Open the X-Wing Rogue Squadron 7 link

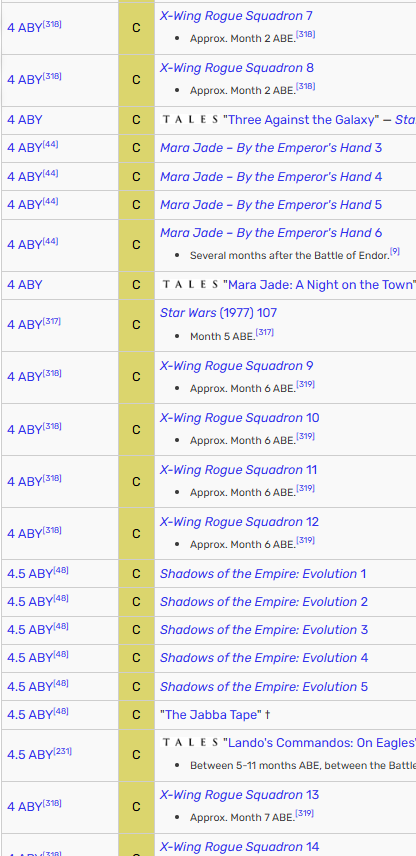(236, 16)
